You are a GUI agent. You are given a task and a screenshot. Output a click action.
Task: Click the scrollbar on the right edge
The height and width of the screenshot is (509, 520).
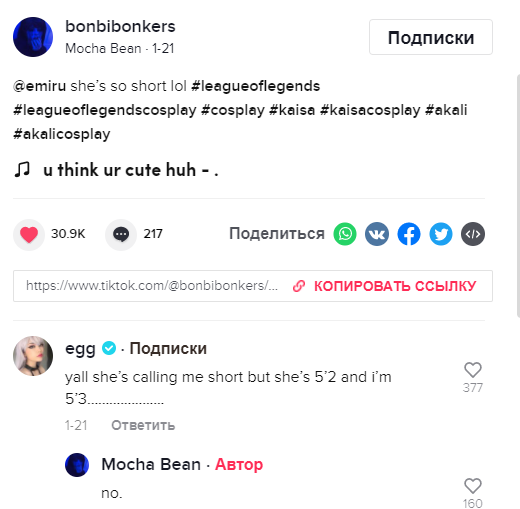518,195
